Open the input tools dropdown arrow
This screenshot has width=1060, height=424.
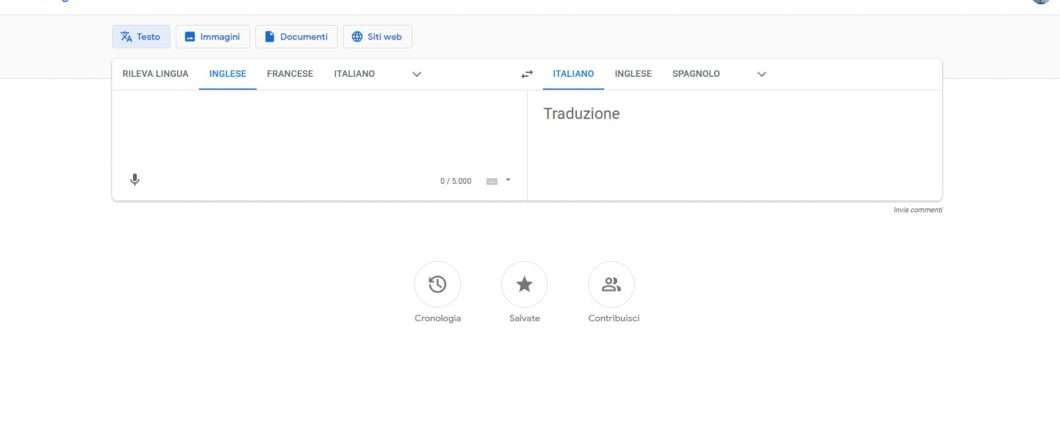508,180
